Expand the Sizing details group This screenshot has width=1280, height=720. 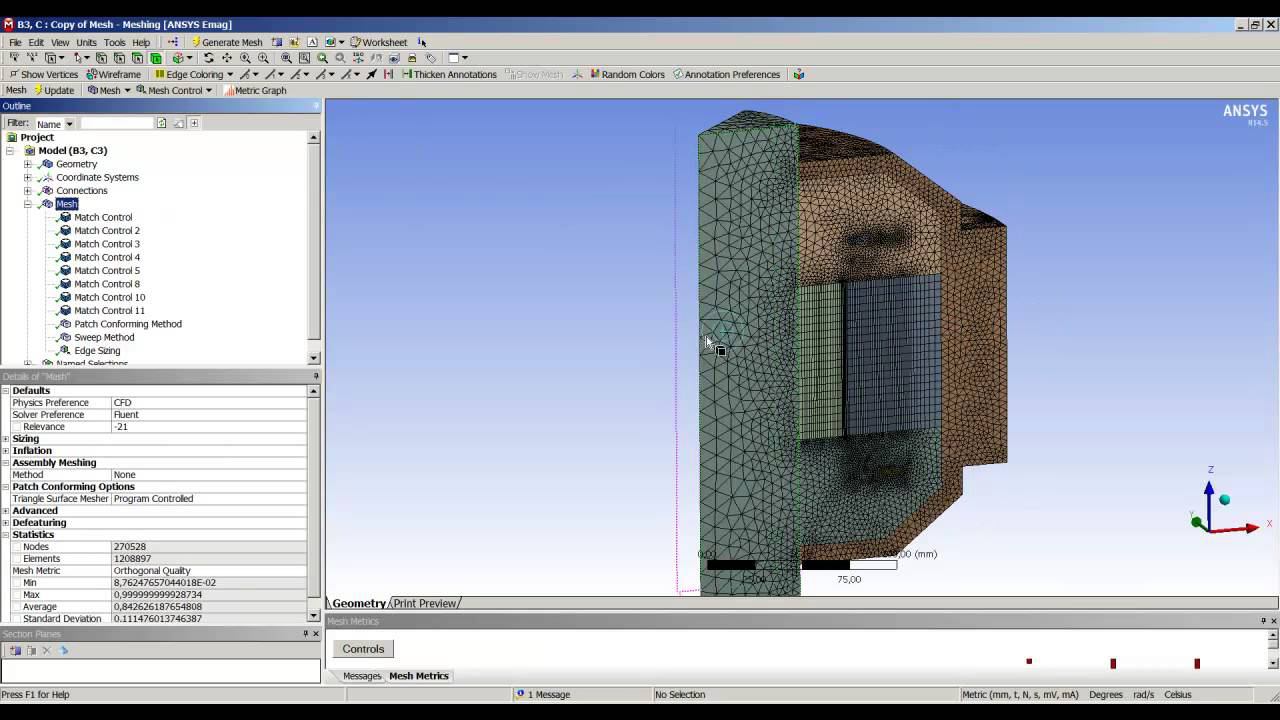(x=6, y=439)
